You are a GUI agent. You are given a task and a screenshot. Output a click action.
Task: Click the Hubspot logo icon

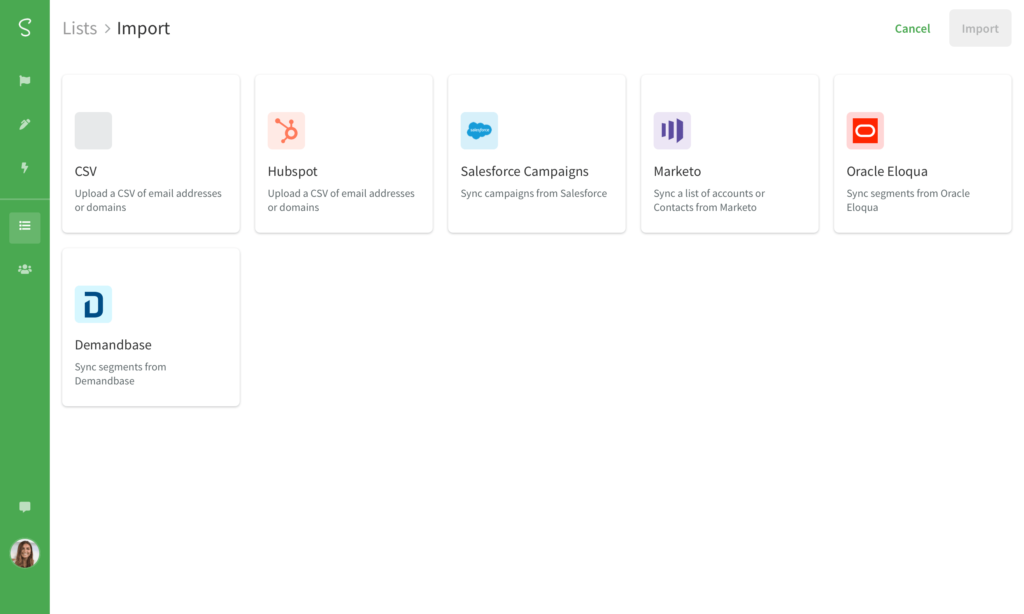(x=286, y=131)
